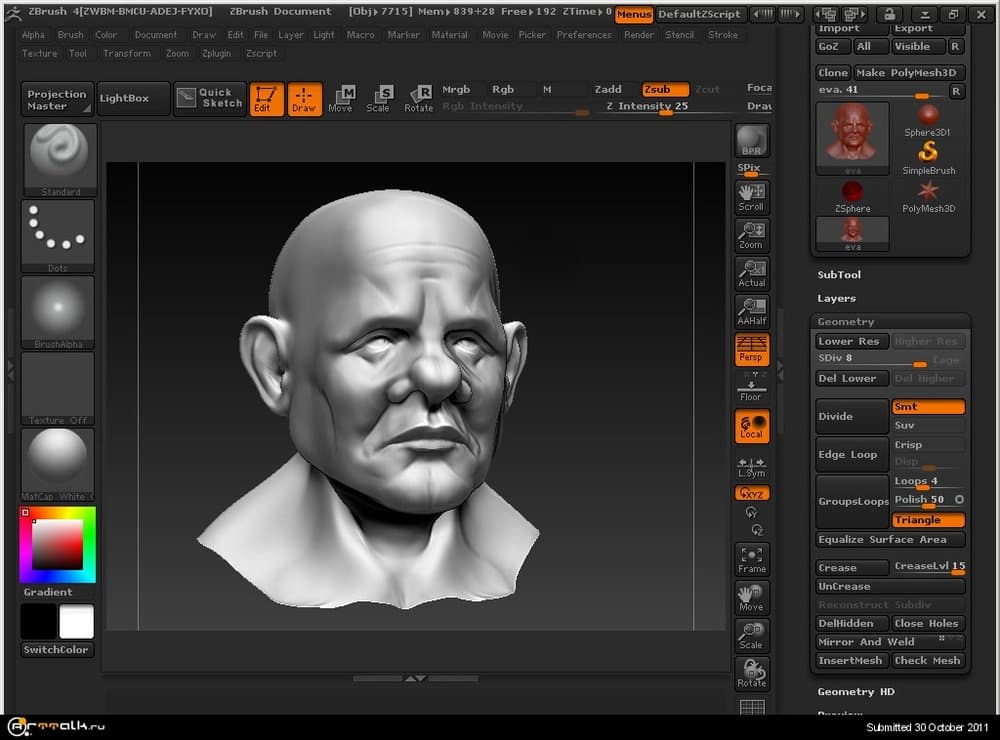This screenshot has height=740, width=1000.
Task: Toggle Persp perspective mode
Action: (x=751, y=349)
